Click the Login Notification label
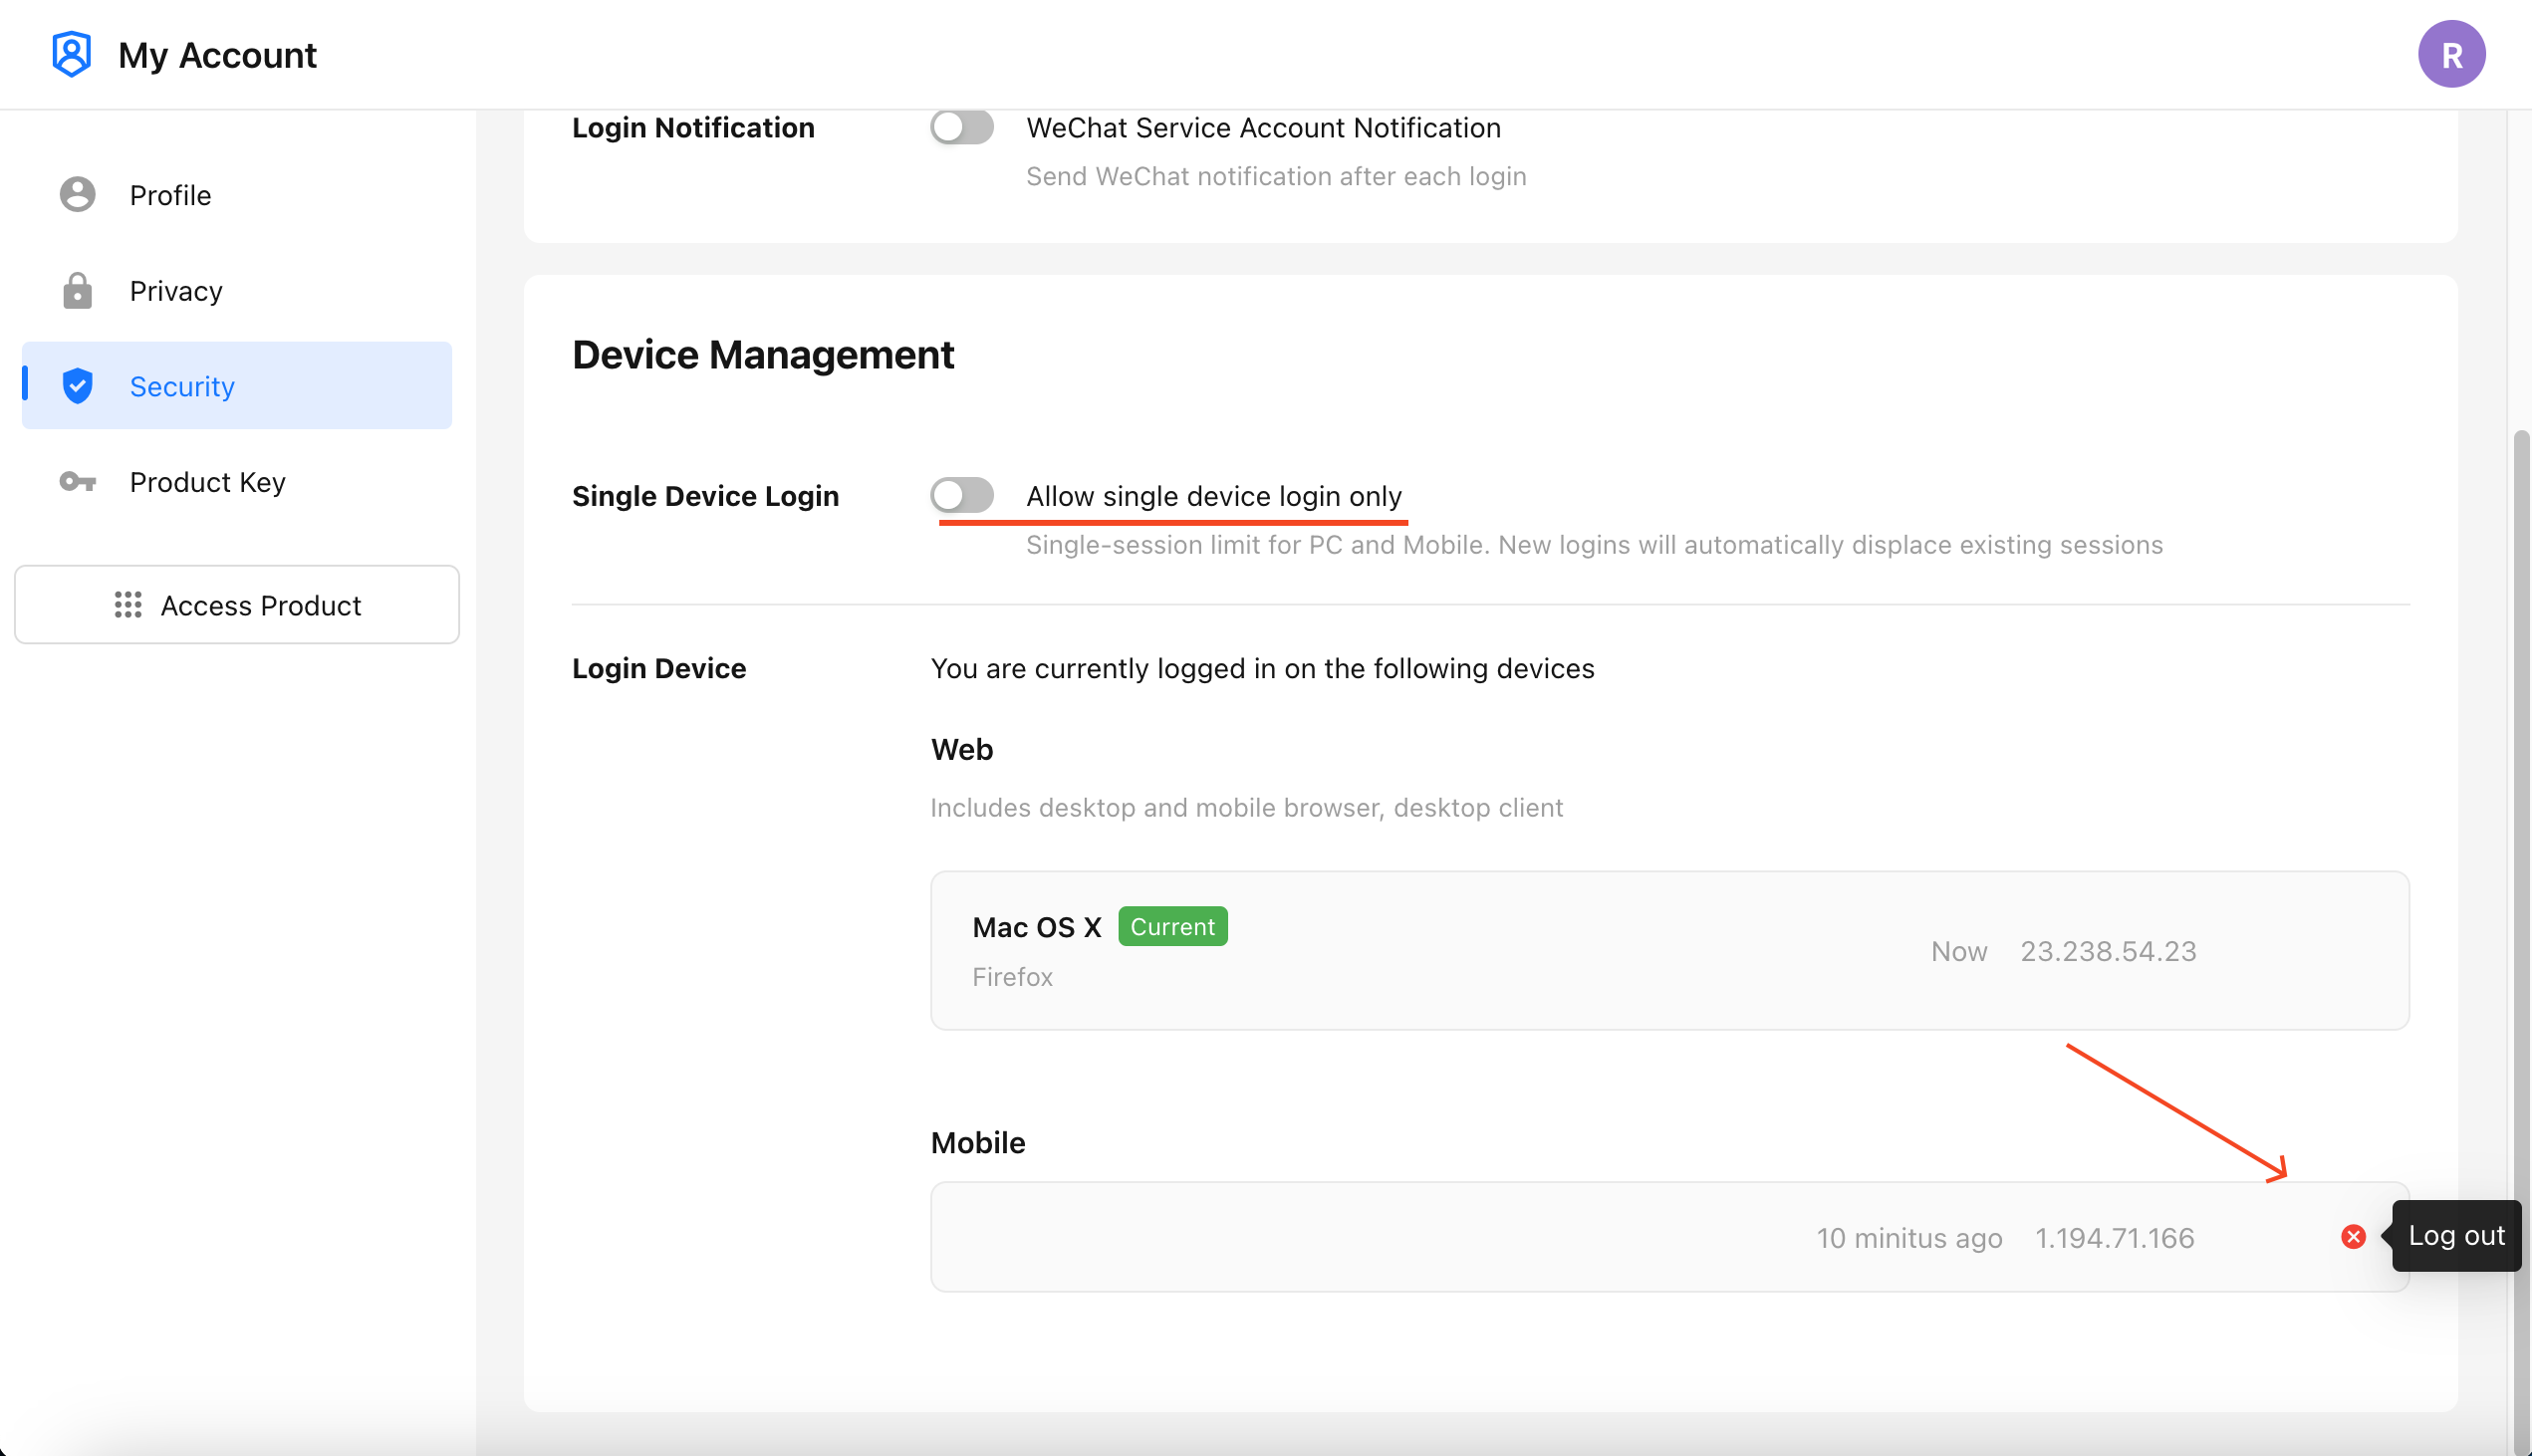 click(693, 128)
